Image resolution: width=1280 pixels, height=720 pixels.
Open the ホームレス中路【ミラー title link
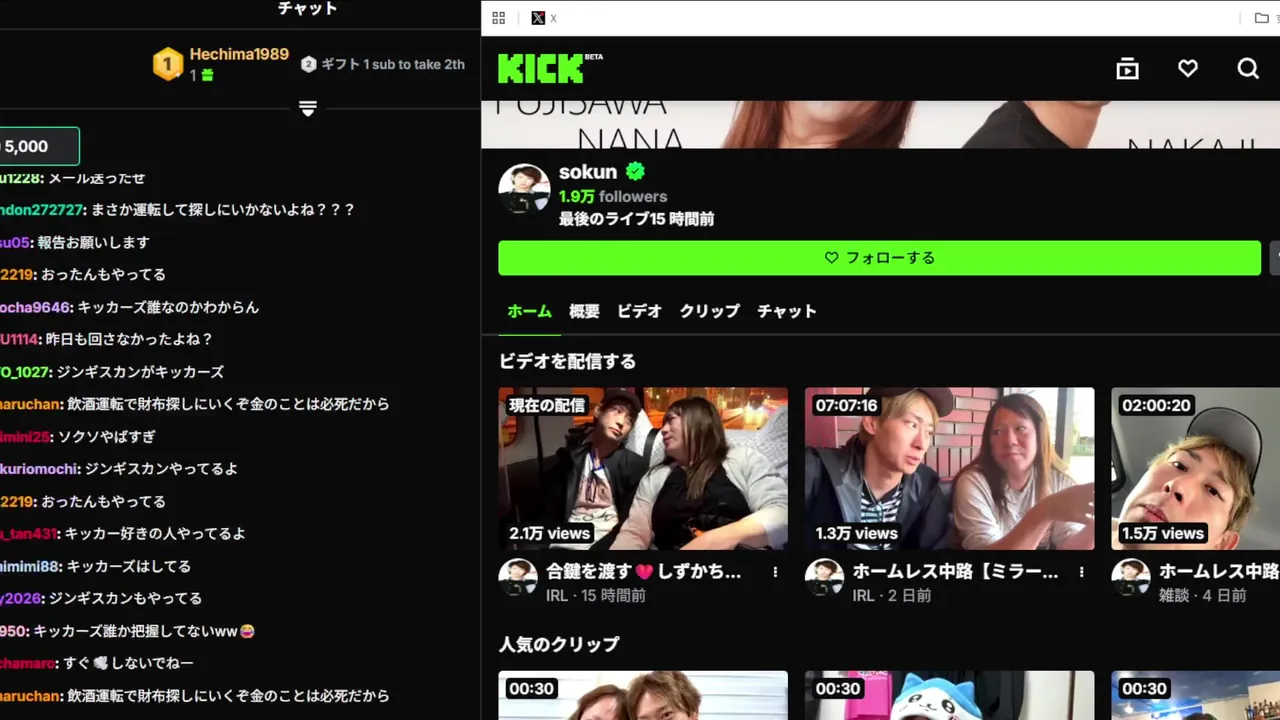point(955,572)
